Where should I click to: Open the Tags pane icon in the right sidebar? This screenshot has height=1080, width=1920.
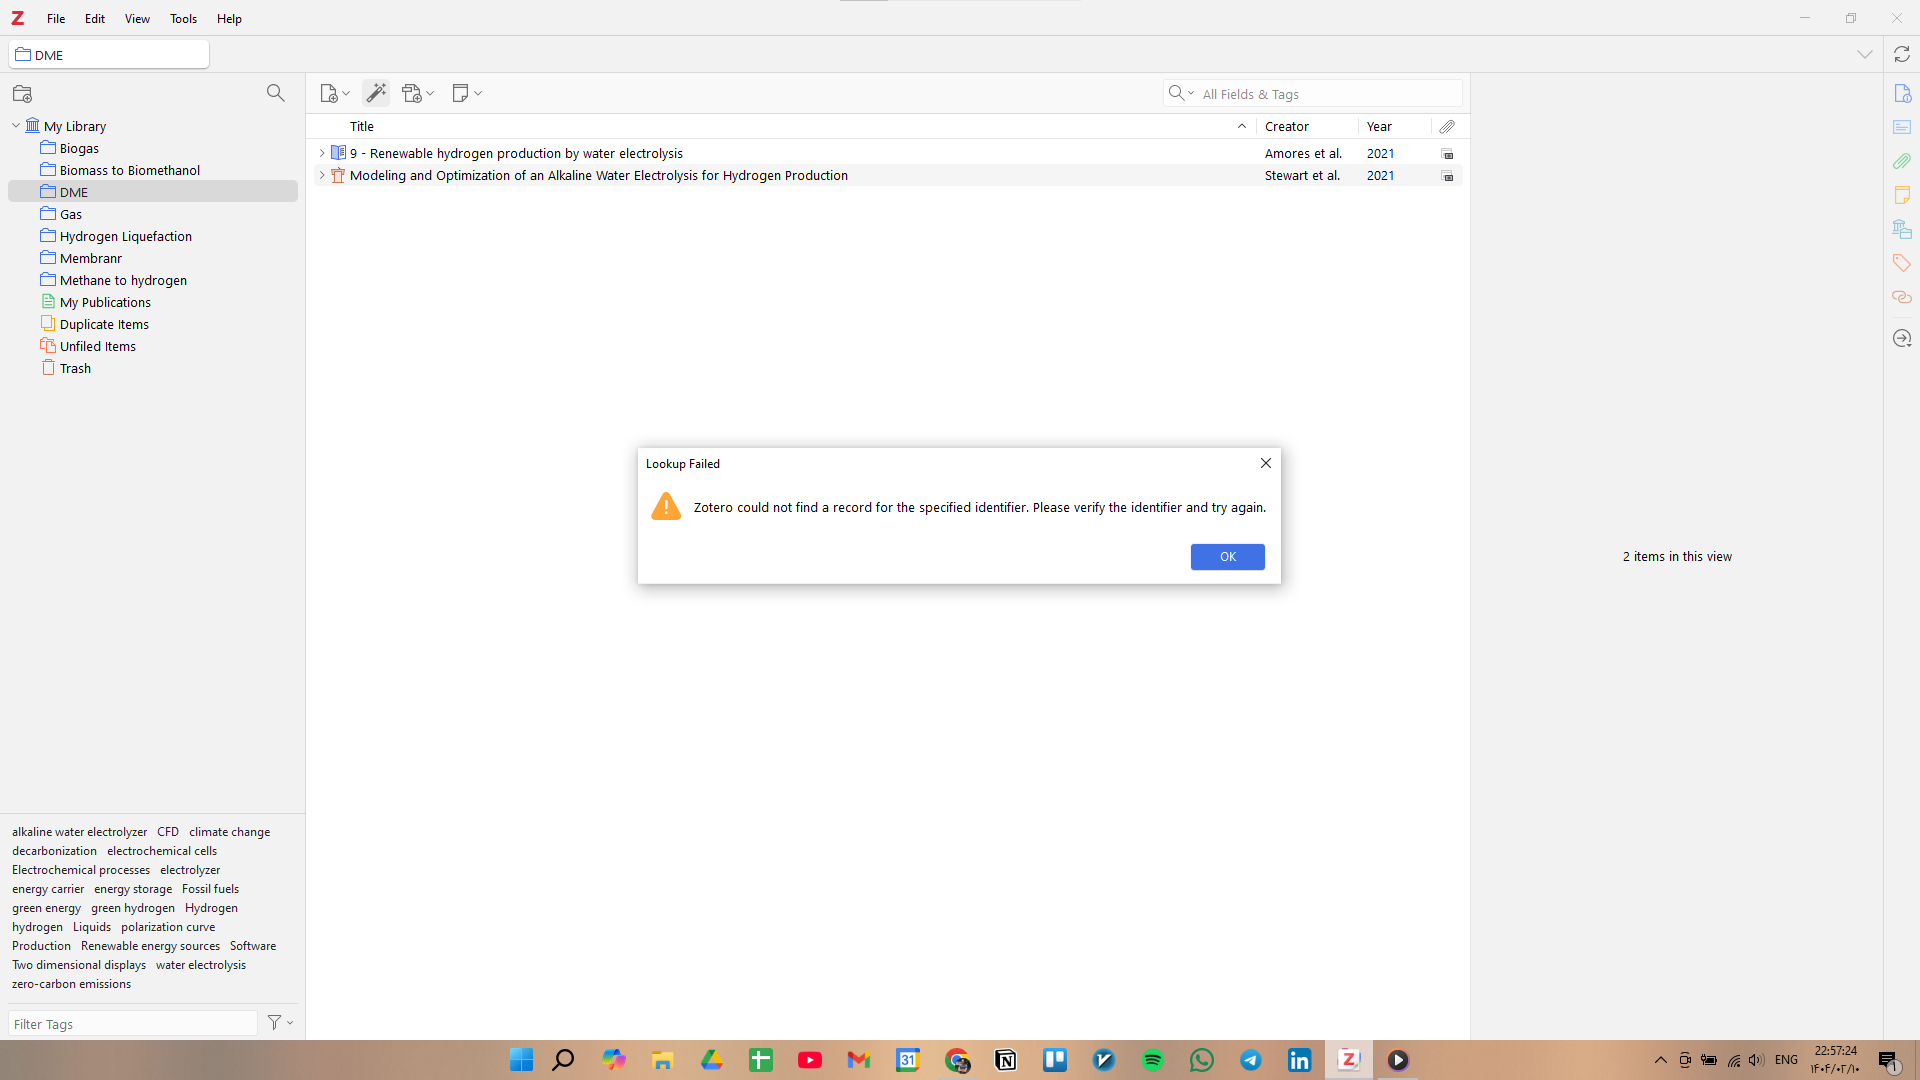(1901, 263)
